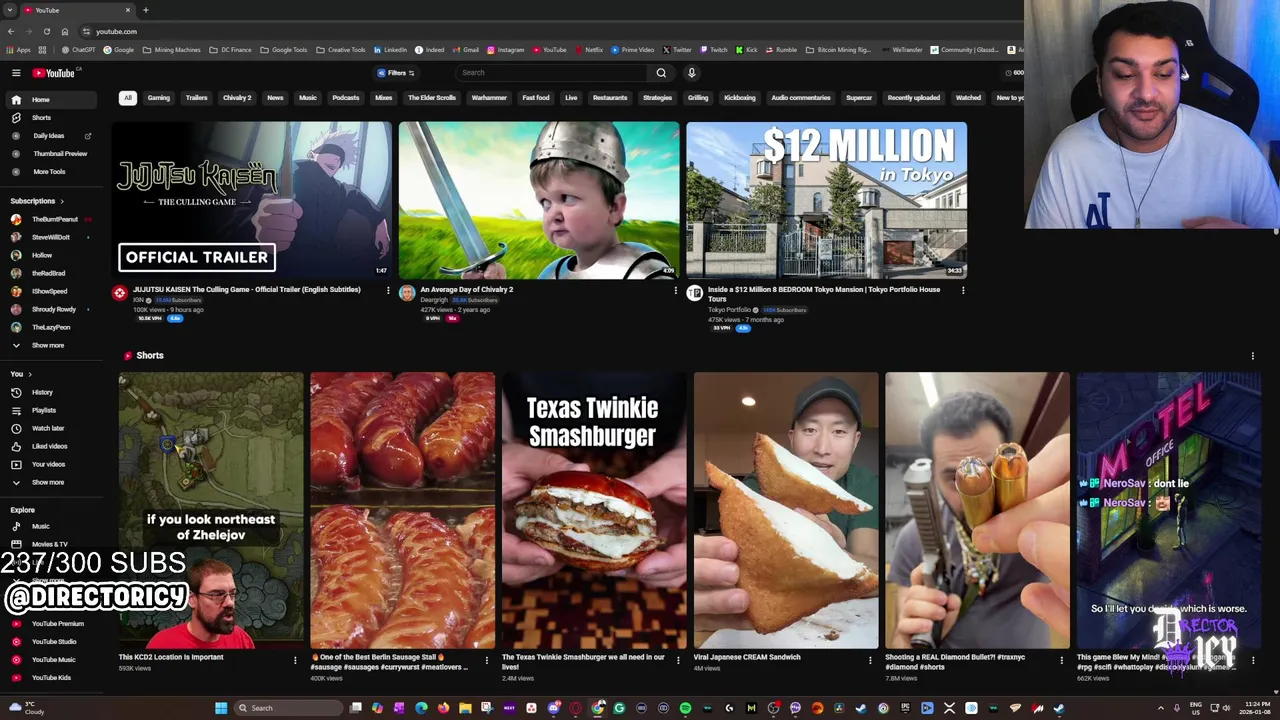
Task: Open IShowSpeed subscription channel
Action: coord(50,291)
